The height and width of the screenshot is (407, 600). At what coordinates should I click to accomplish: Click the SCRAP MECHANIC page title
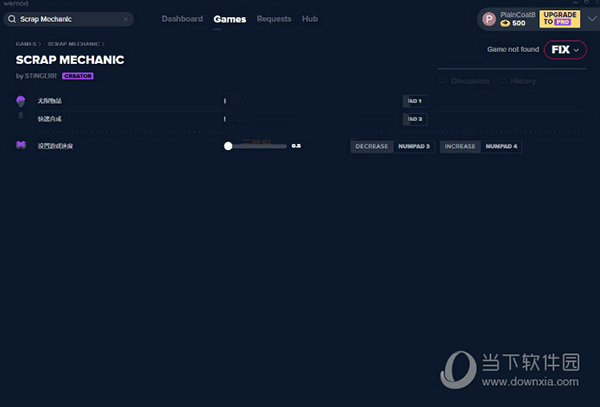click(x=70, y=60)
